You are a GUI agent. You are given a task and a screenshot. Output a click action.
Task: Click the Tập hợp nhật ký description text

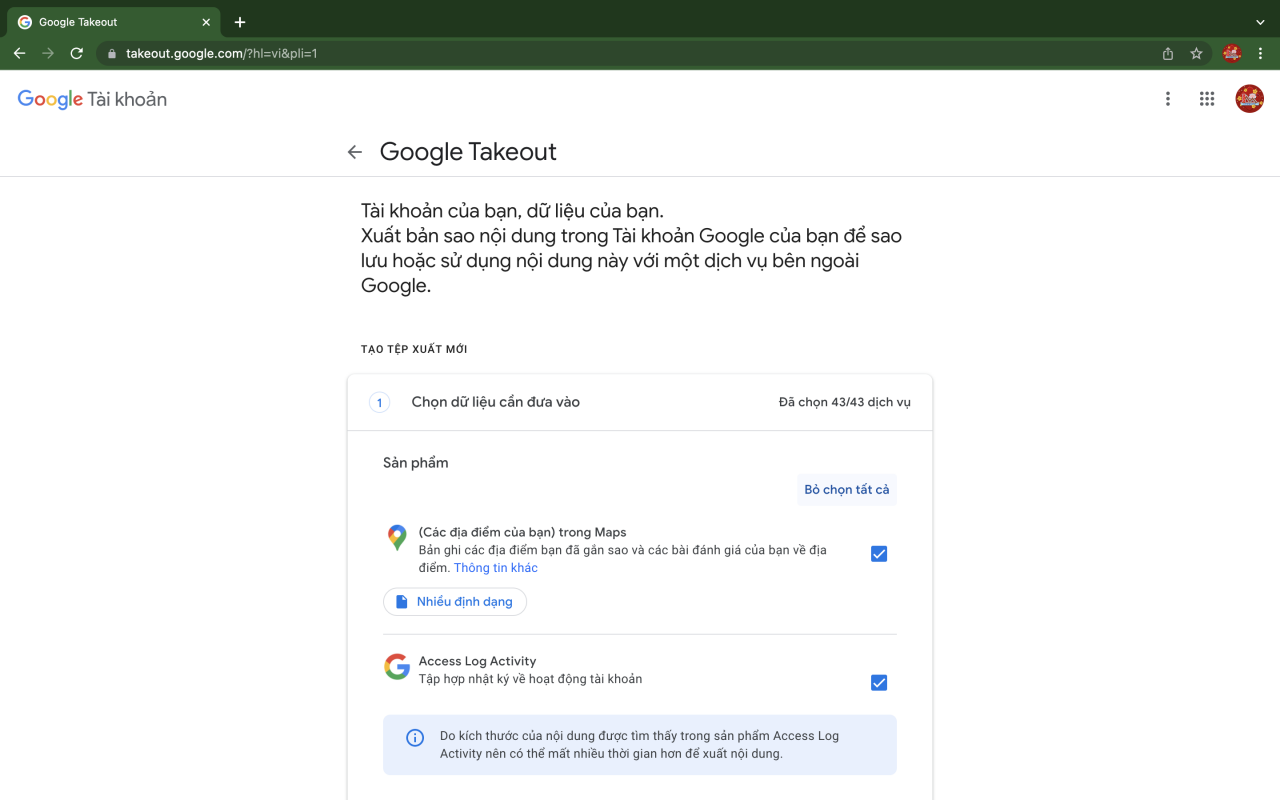coord(531,679)
